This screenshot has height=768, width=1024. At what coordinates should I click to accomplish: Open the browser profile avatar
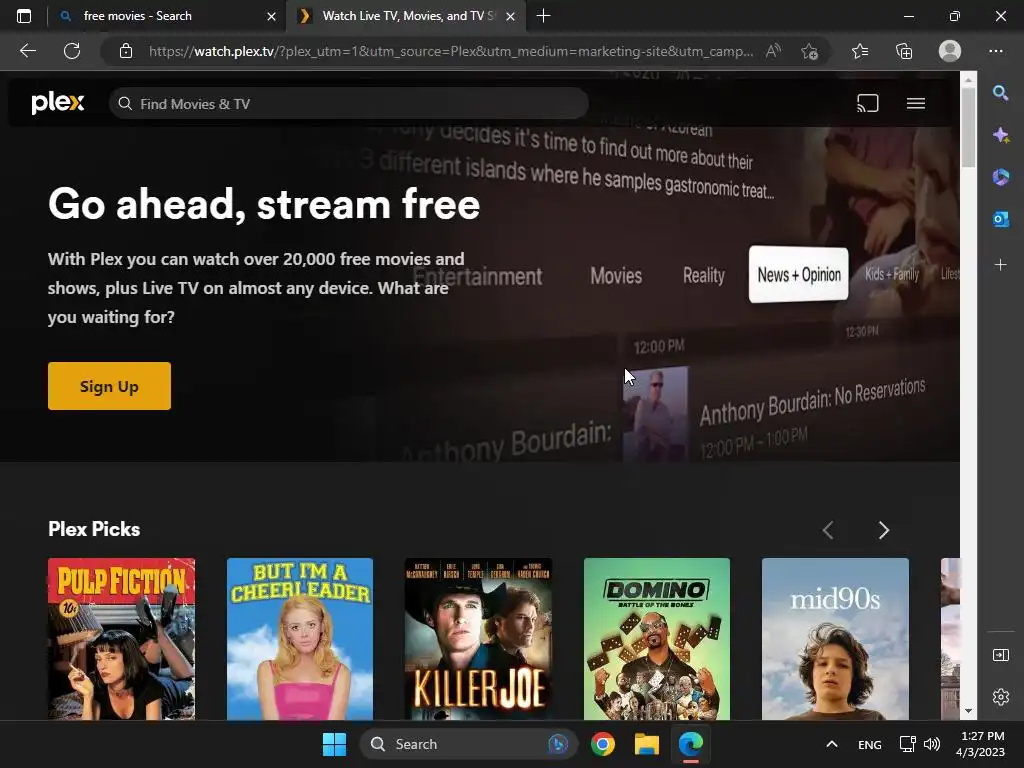[950, 51]
